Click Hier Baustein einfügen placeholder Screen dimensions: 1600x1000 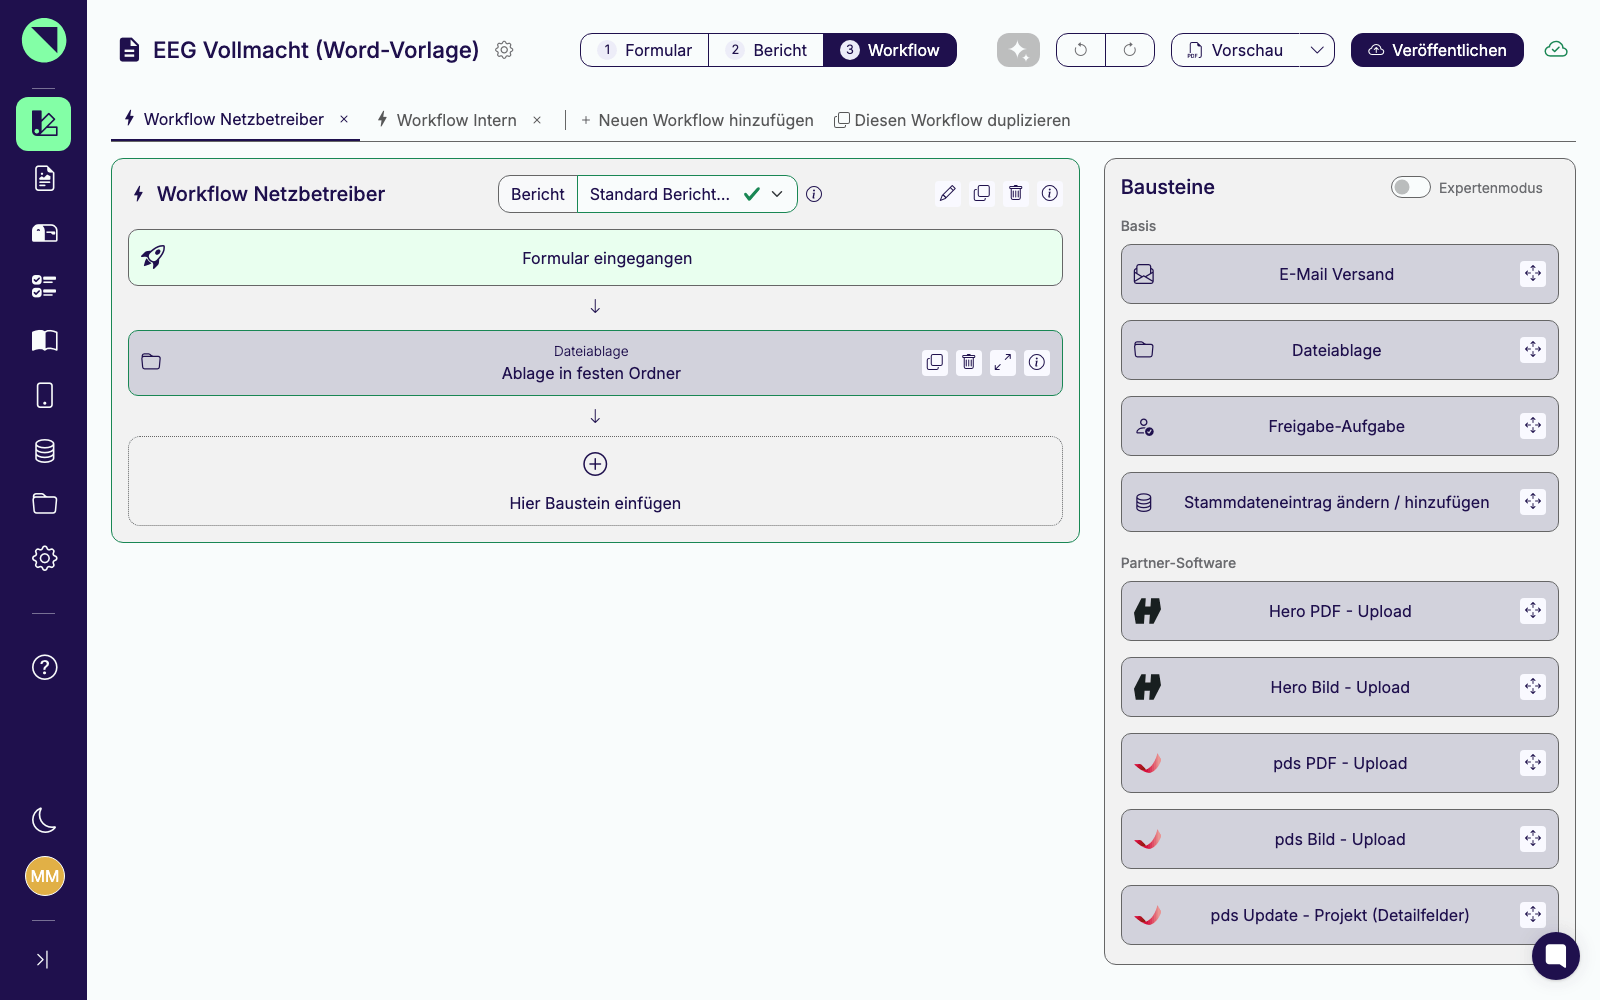click(595, 481)
